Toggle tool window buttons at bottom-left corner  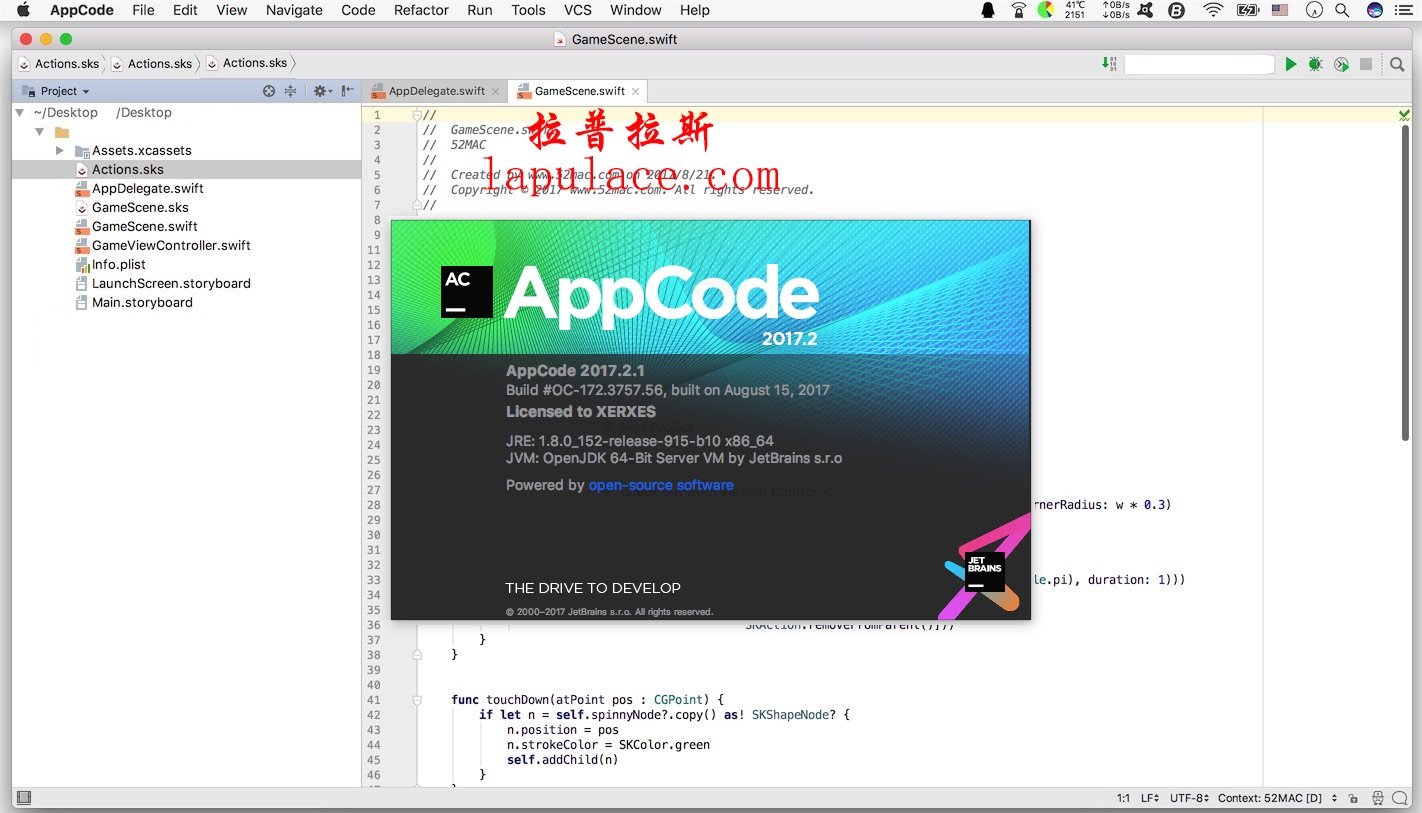pos(24,798)
